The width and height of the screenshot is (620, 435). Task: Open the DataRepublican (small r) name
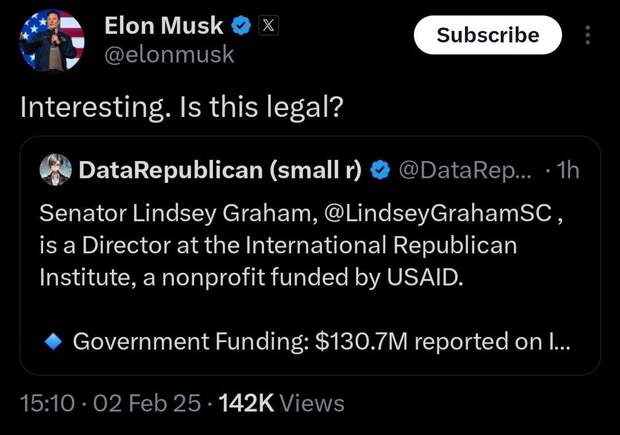tap(220, 170)
